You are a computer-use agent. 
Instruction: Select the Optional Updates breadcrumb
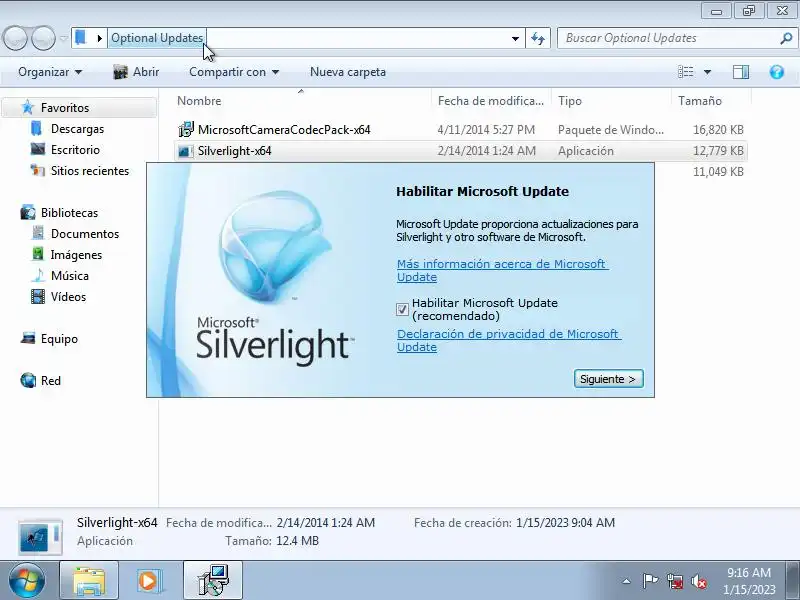pos(157,38)
